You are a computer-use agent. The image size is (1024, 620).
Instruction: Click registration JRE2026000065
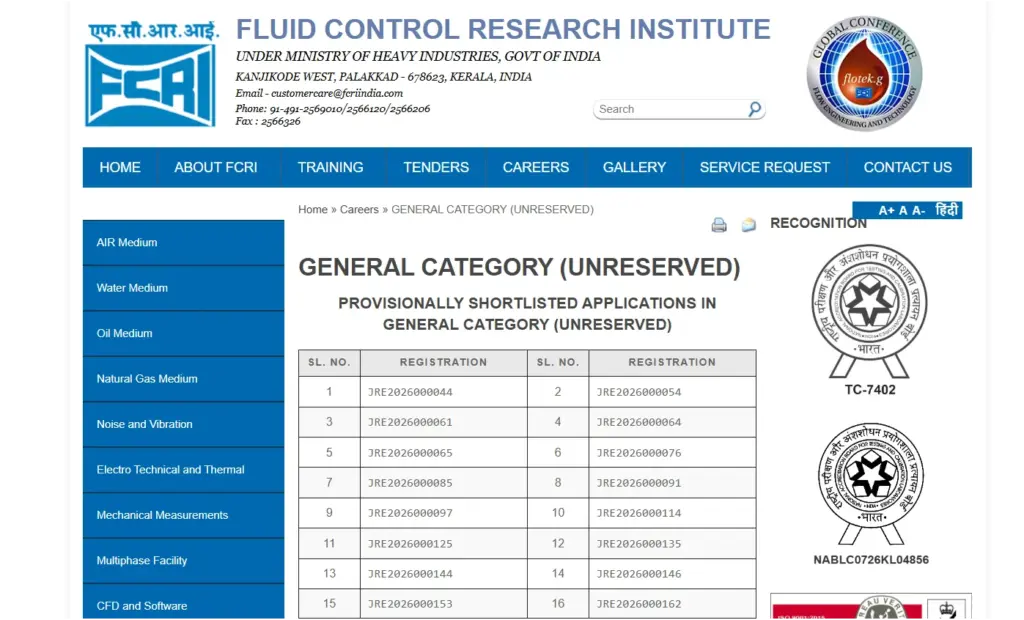pyautogui.click(x=410, y=453)
